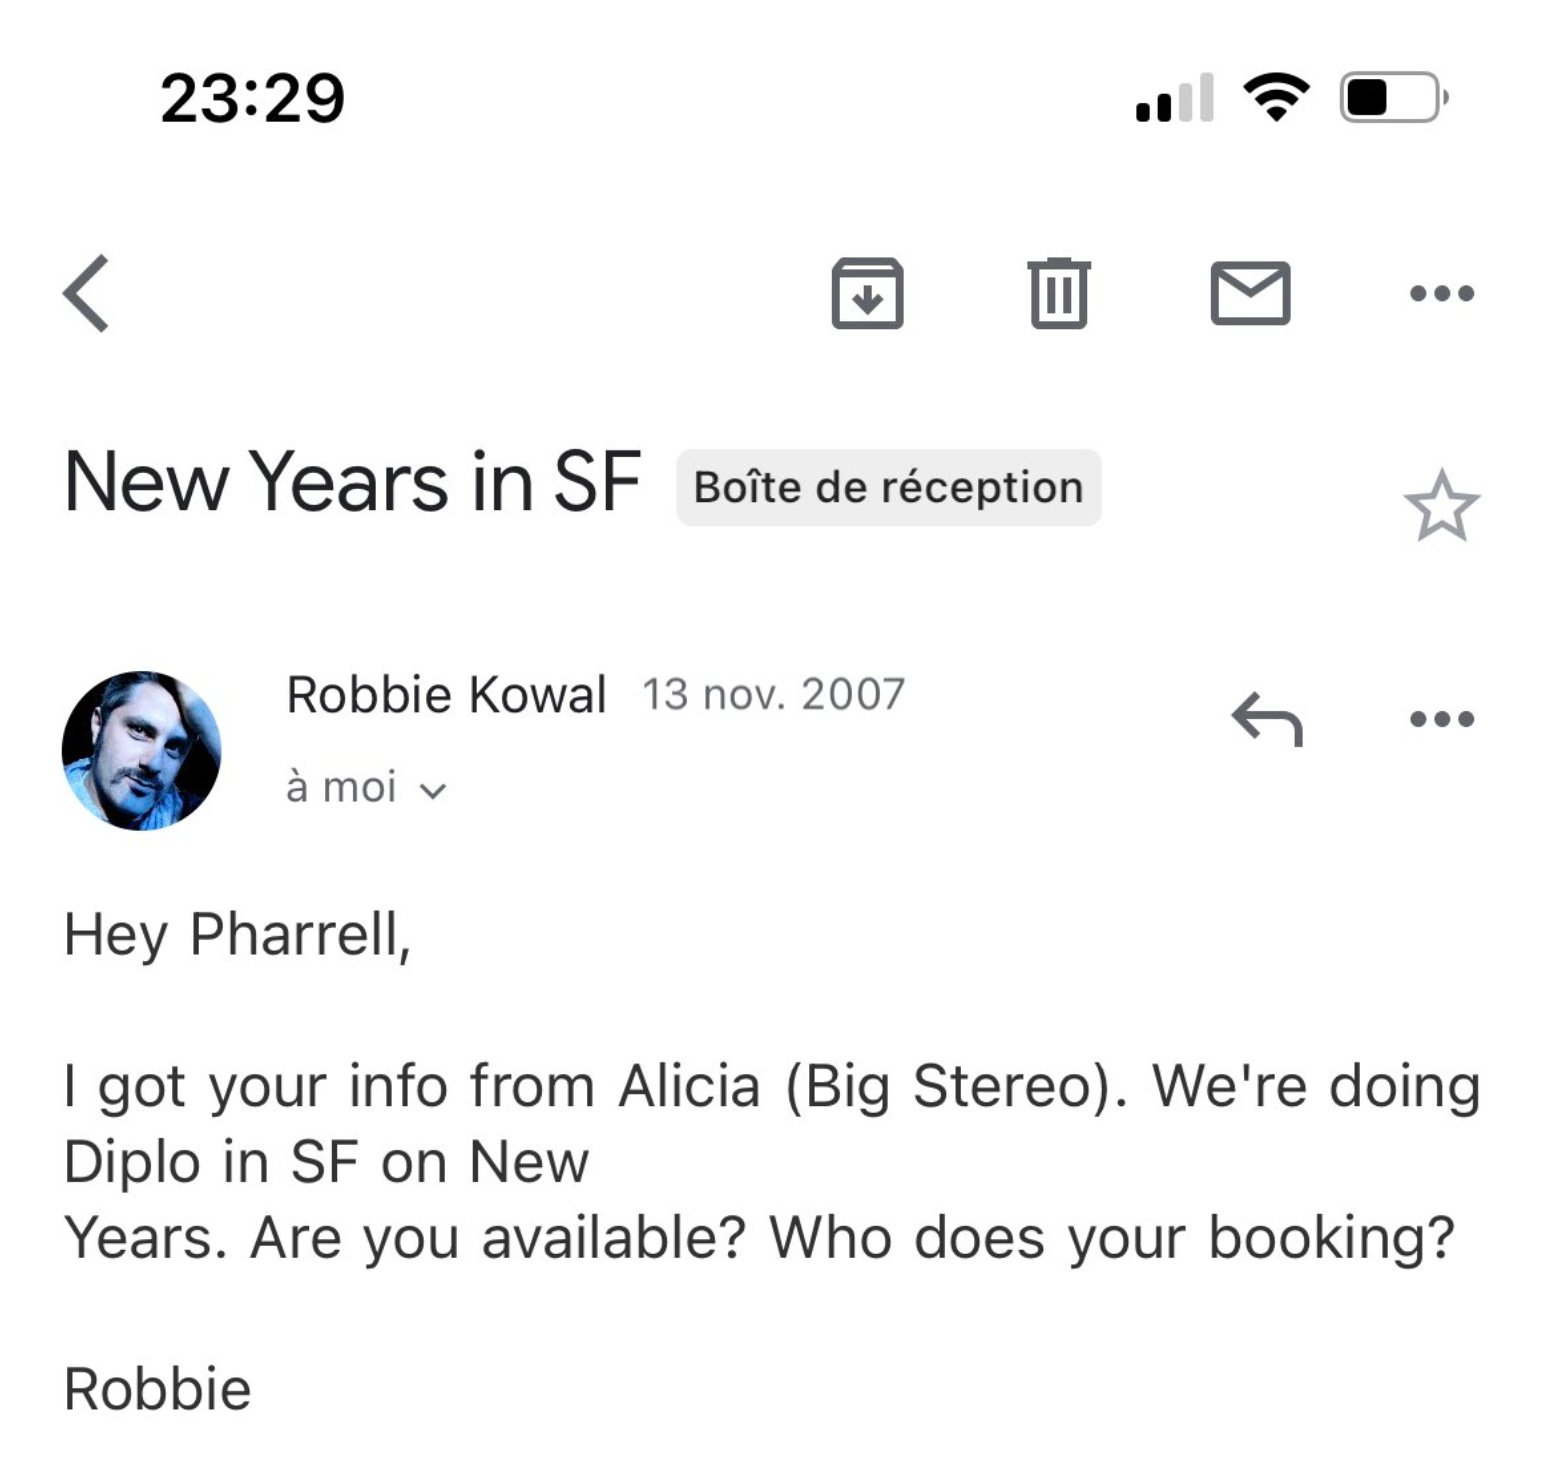Image resolution: width=1552 pixels, height=1468 pixels.
Task: Tap the Wi-Fi status icon
Action: [1276, 98]
